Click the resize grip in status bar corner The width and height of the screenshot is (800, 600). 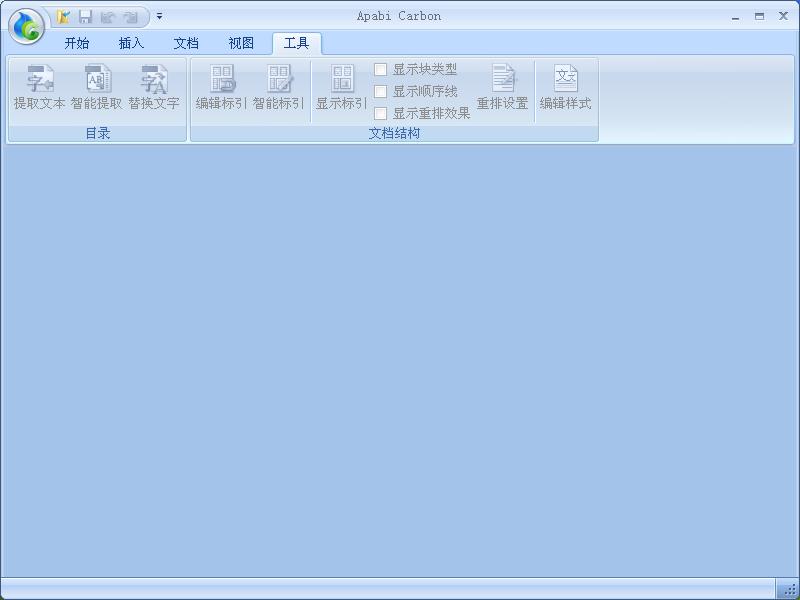pos(788,589)
